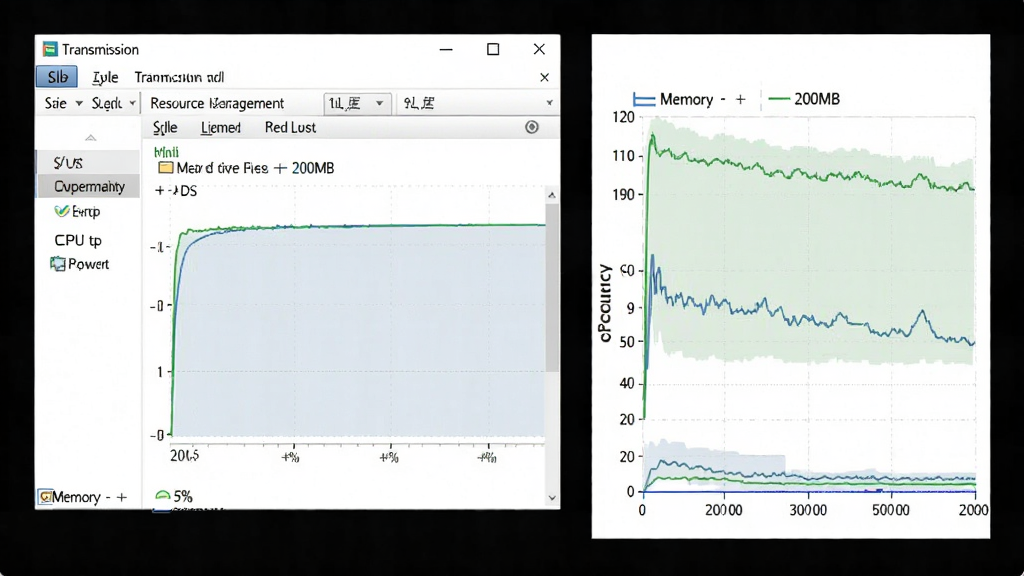Open the Slerk dropdown in the toolbar
This screenshot has width=1024, height=576.
pyautogui.click(x=114, y=103)
